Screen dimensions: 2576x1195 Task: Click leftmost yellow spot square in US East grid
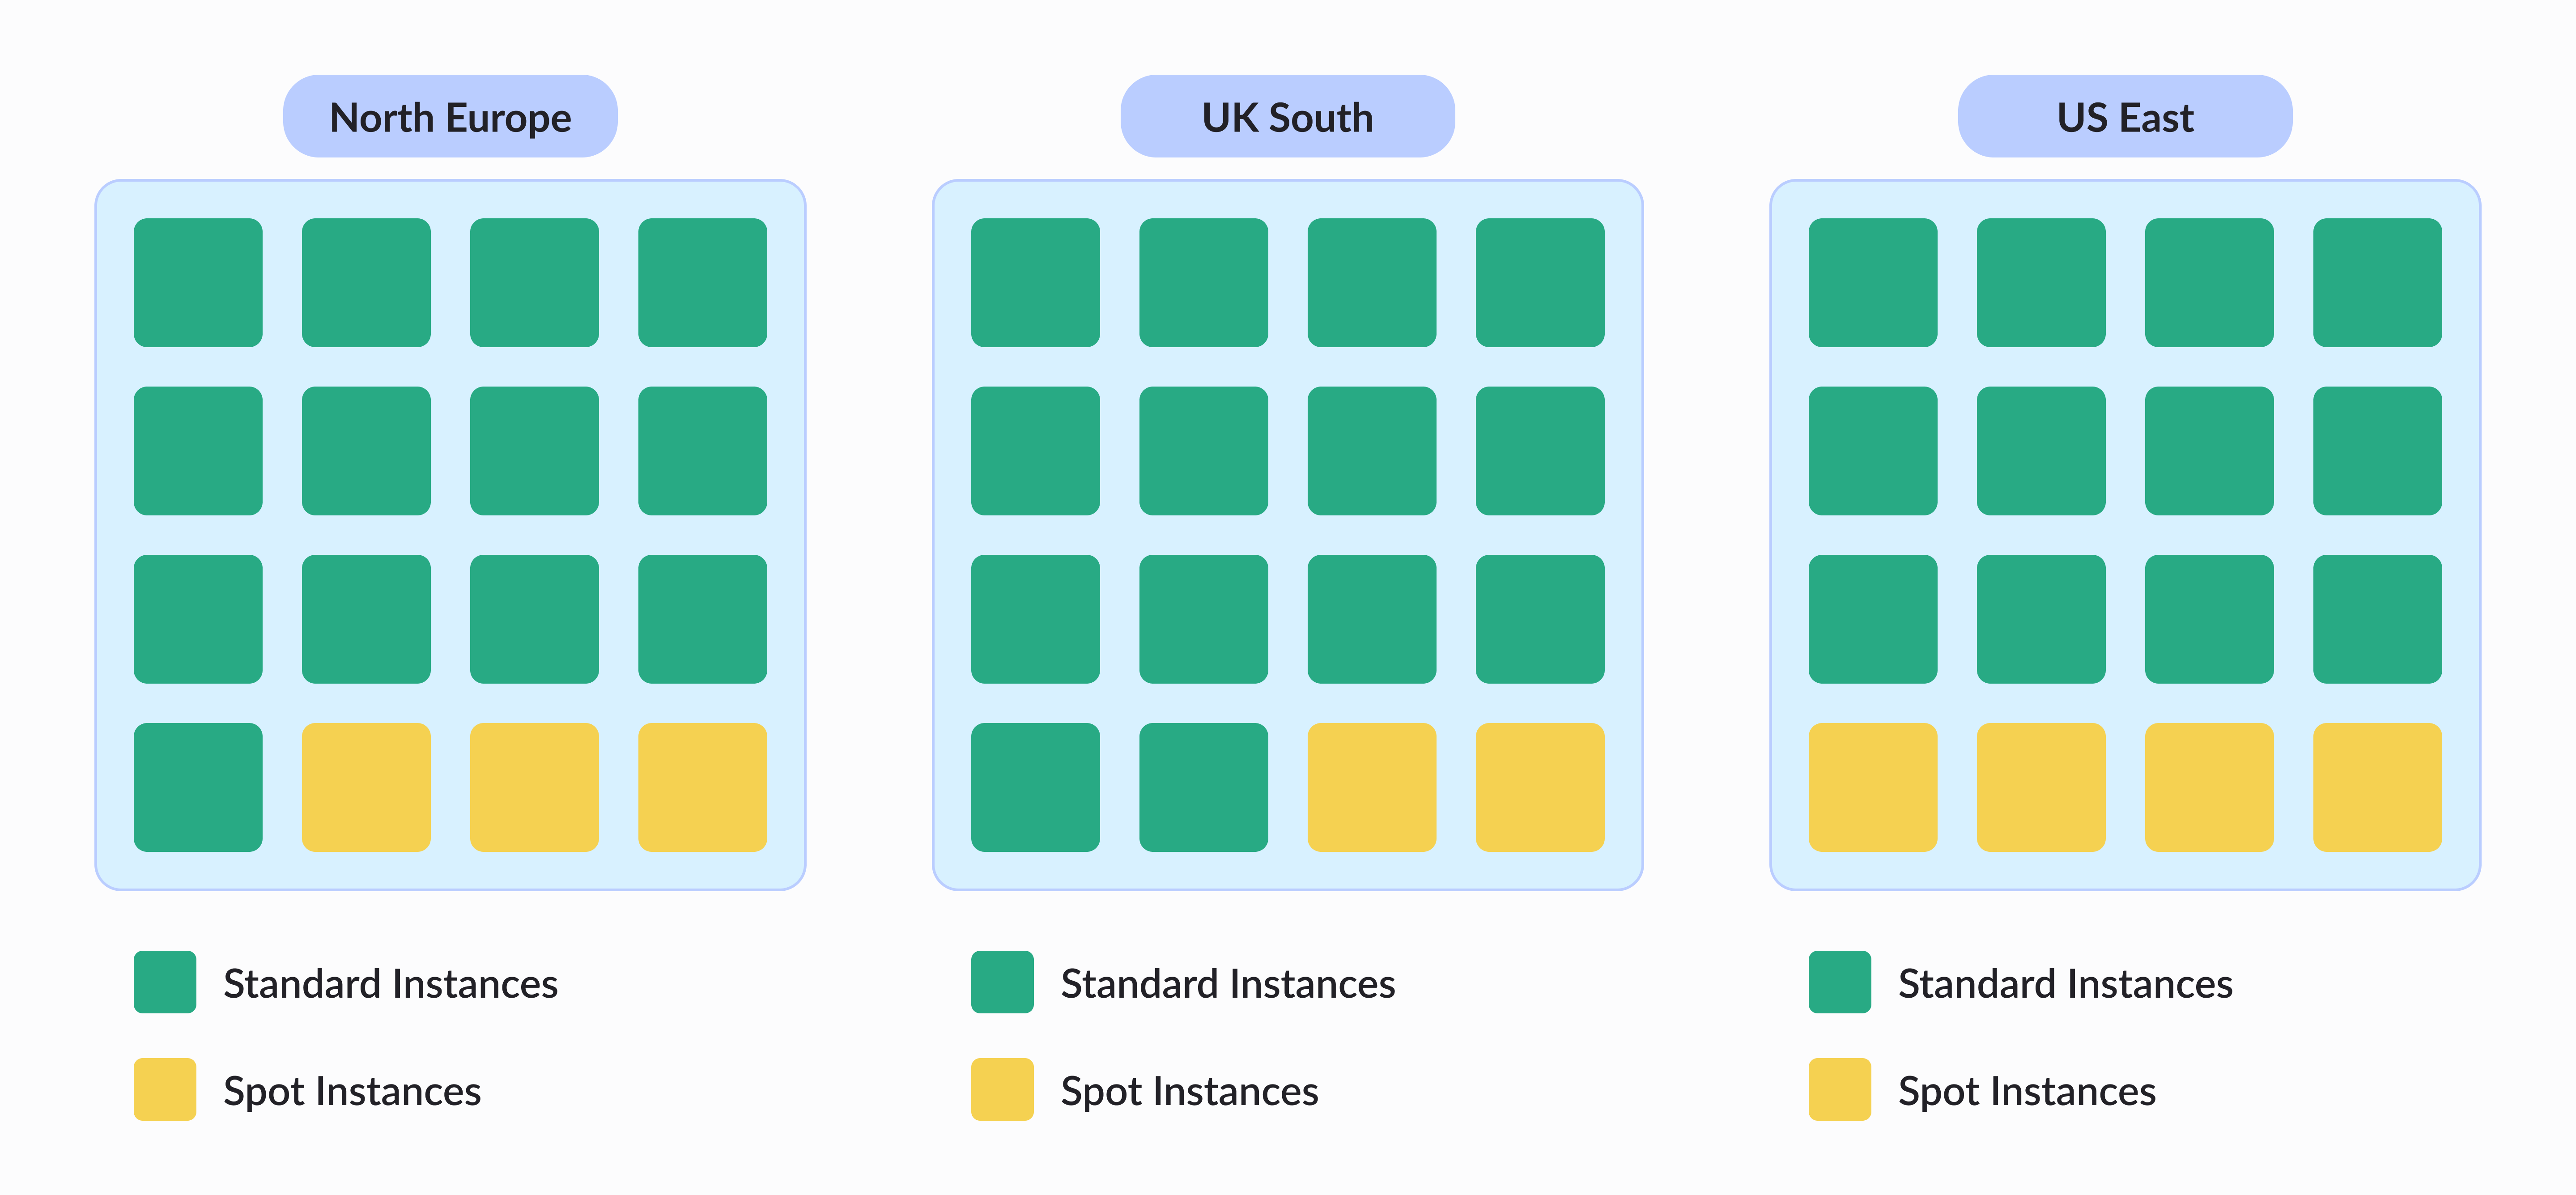pyautogui.click(x=1873, y=787)
